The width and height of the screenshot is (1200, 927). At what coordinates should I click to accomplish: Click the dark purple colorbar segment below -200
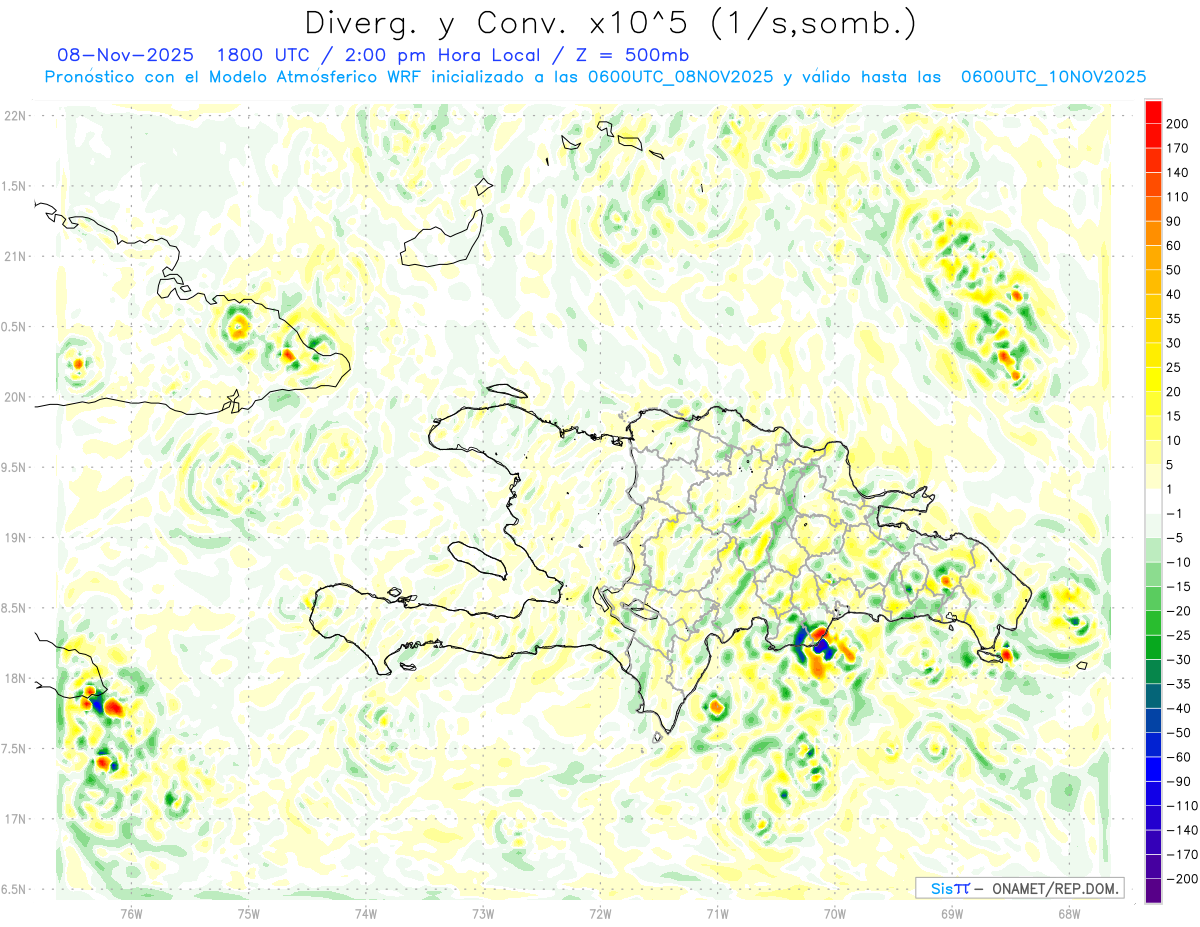(x=1153, y=891)
